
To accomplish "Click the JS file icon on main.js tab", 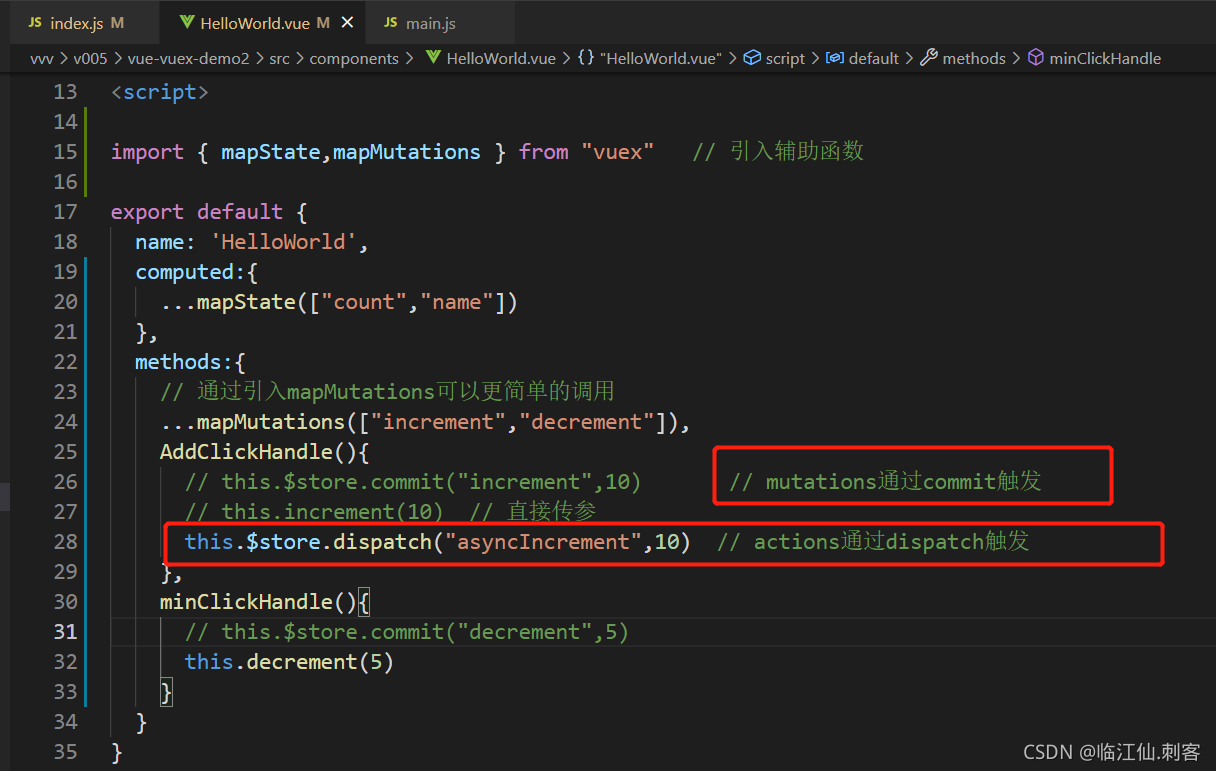I will coord(391,22).
